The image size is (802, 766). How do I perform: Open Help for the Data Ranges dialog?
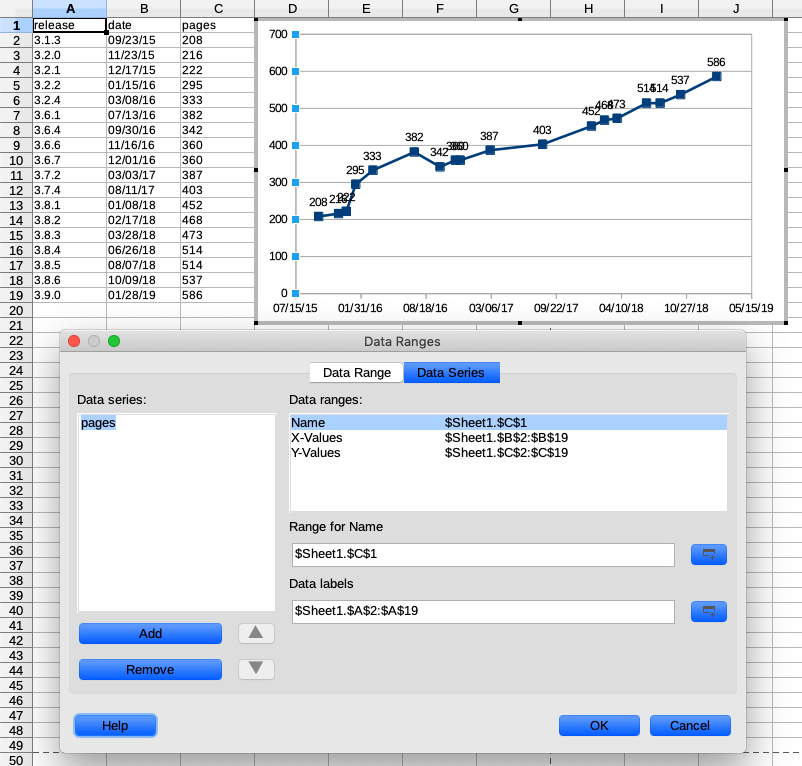(x=115, y=725)
